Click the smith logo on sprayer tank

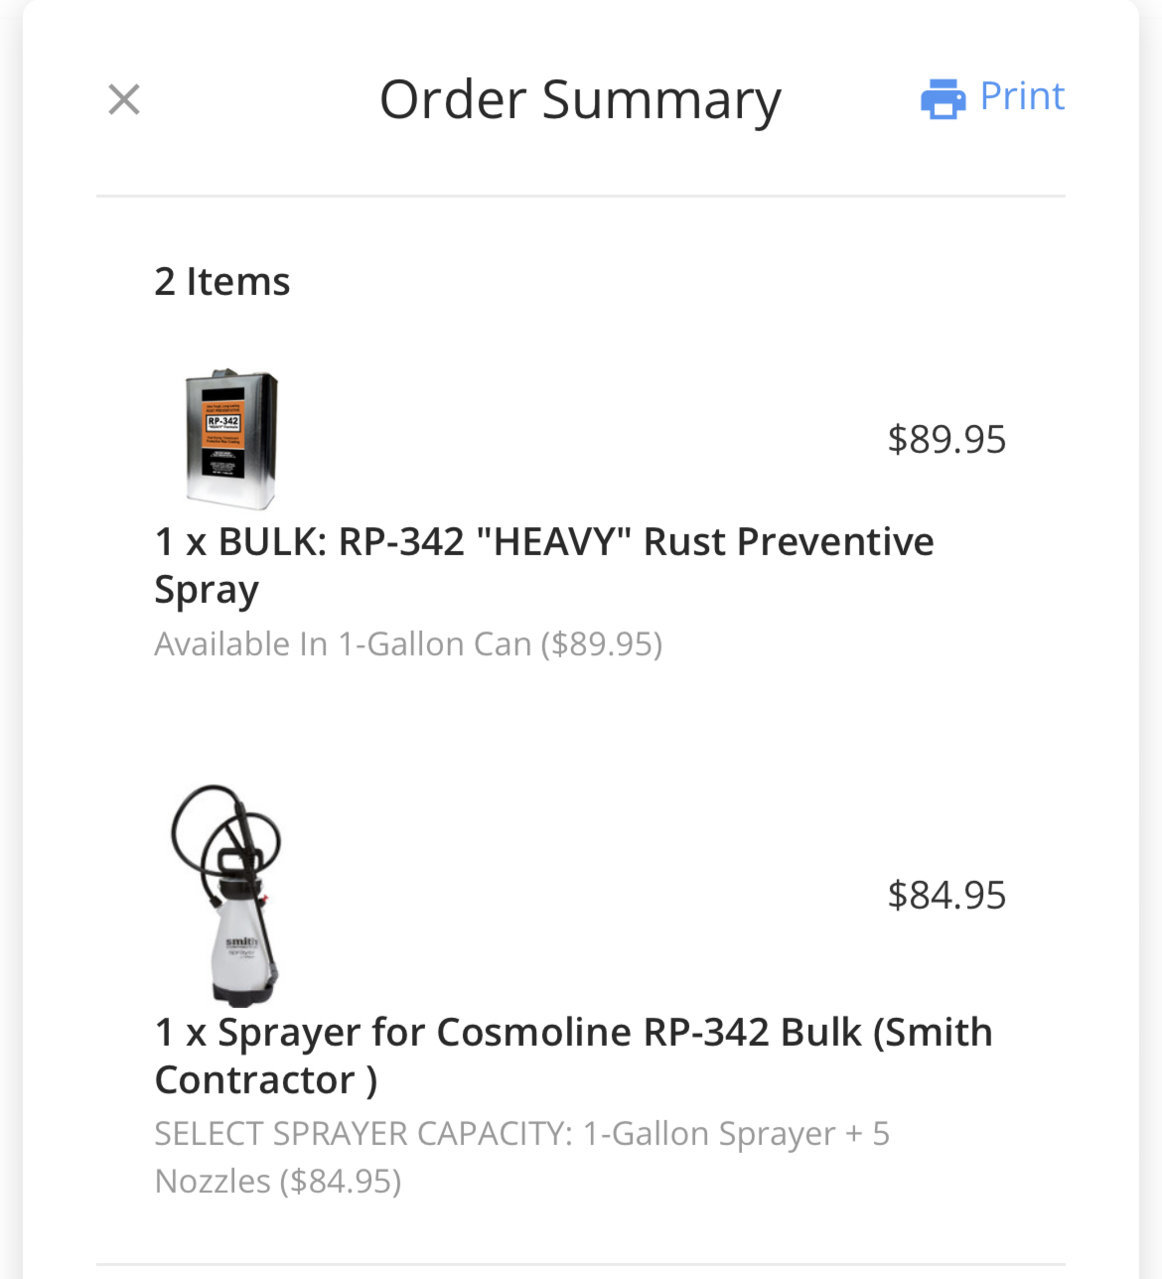[243, 942]
